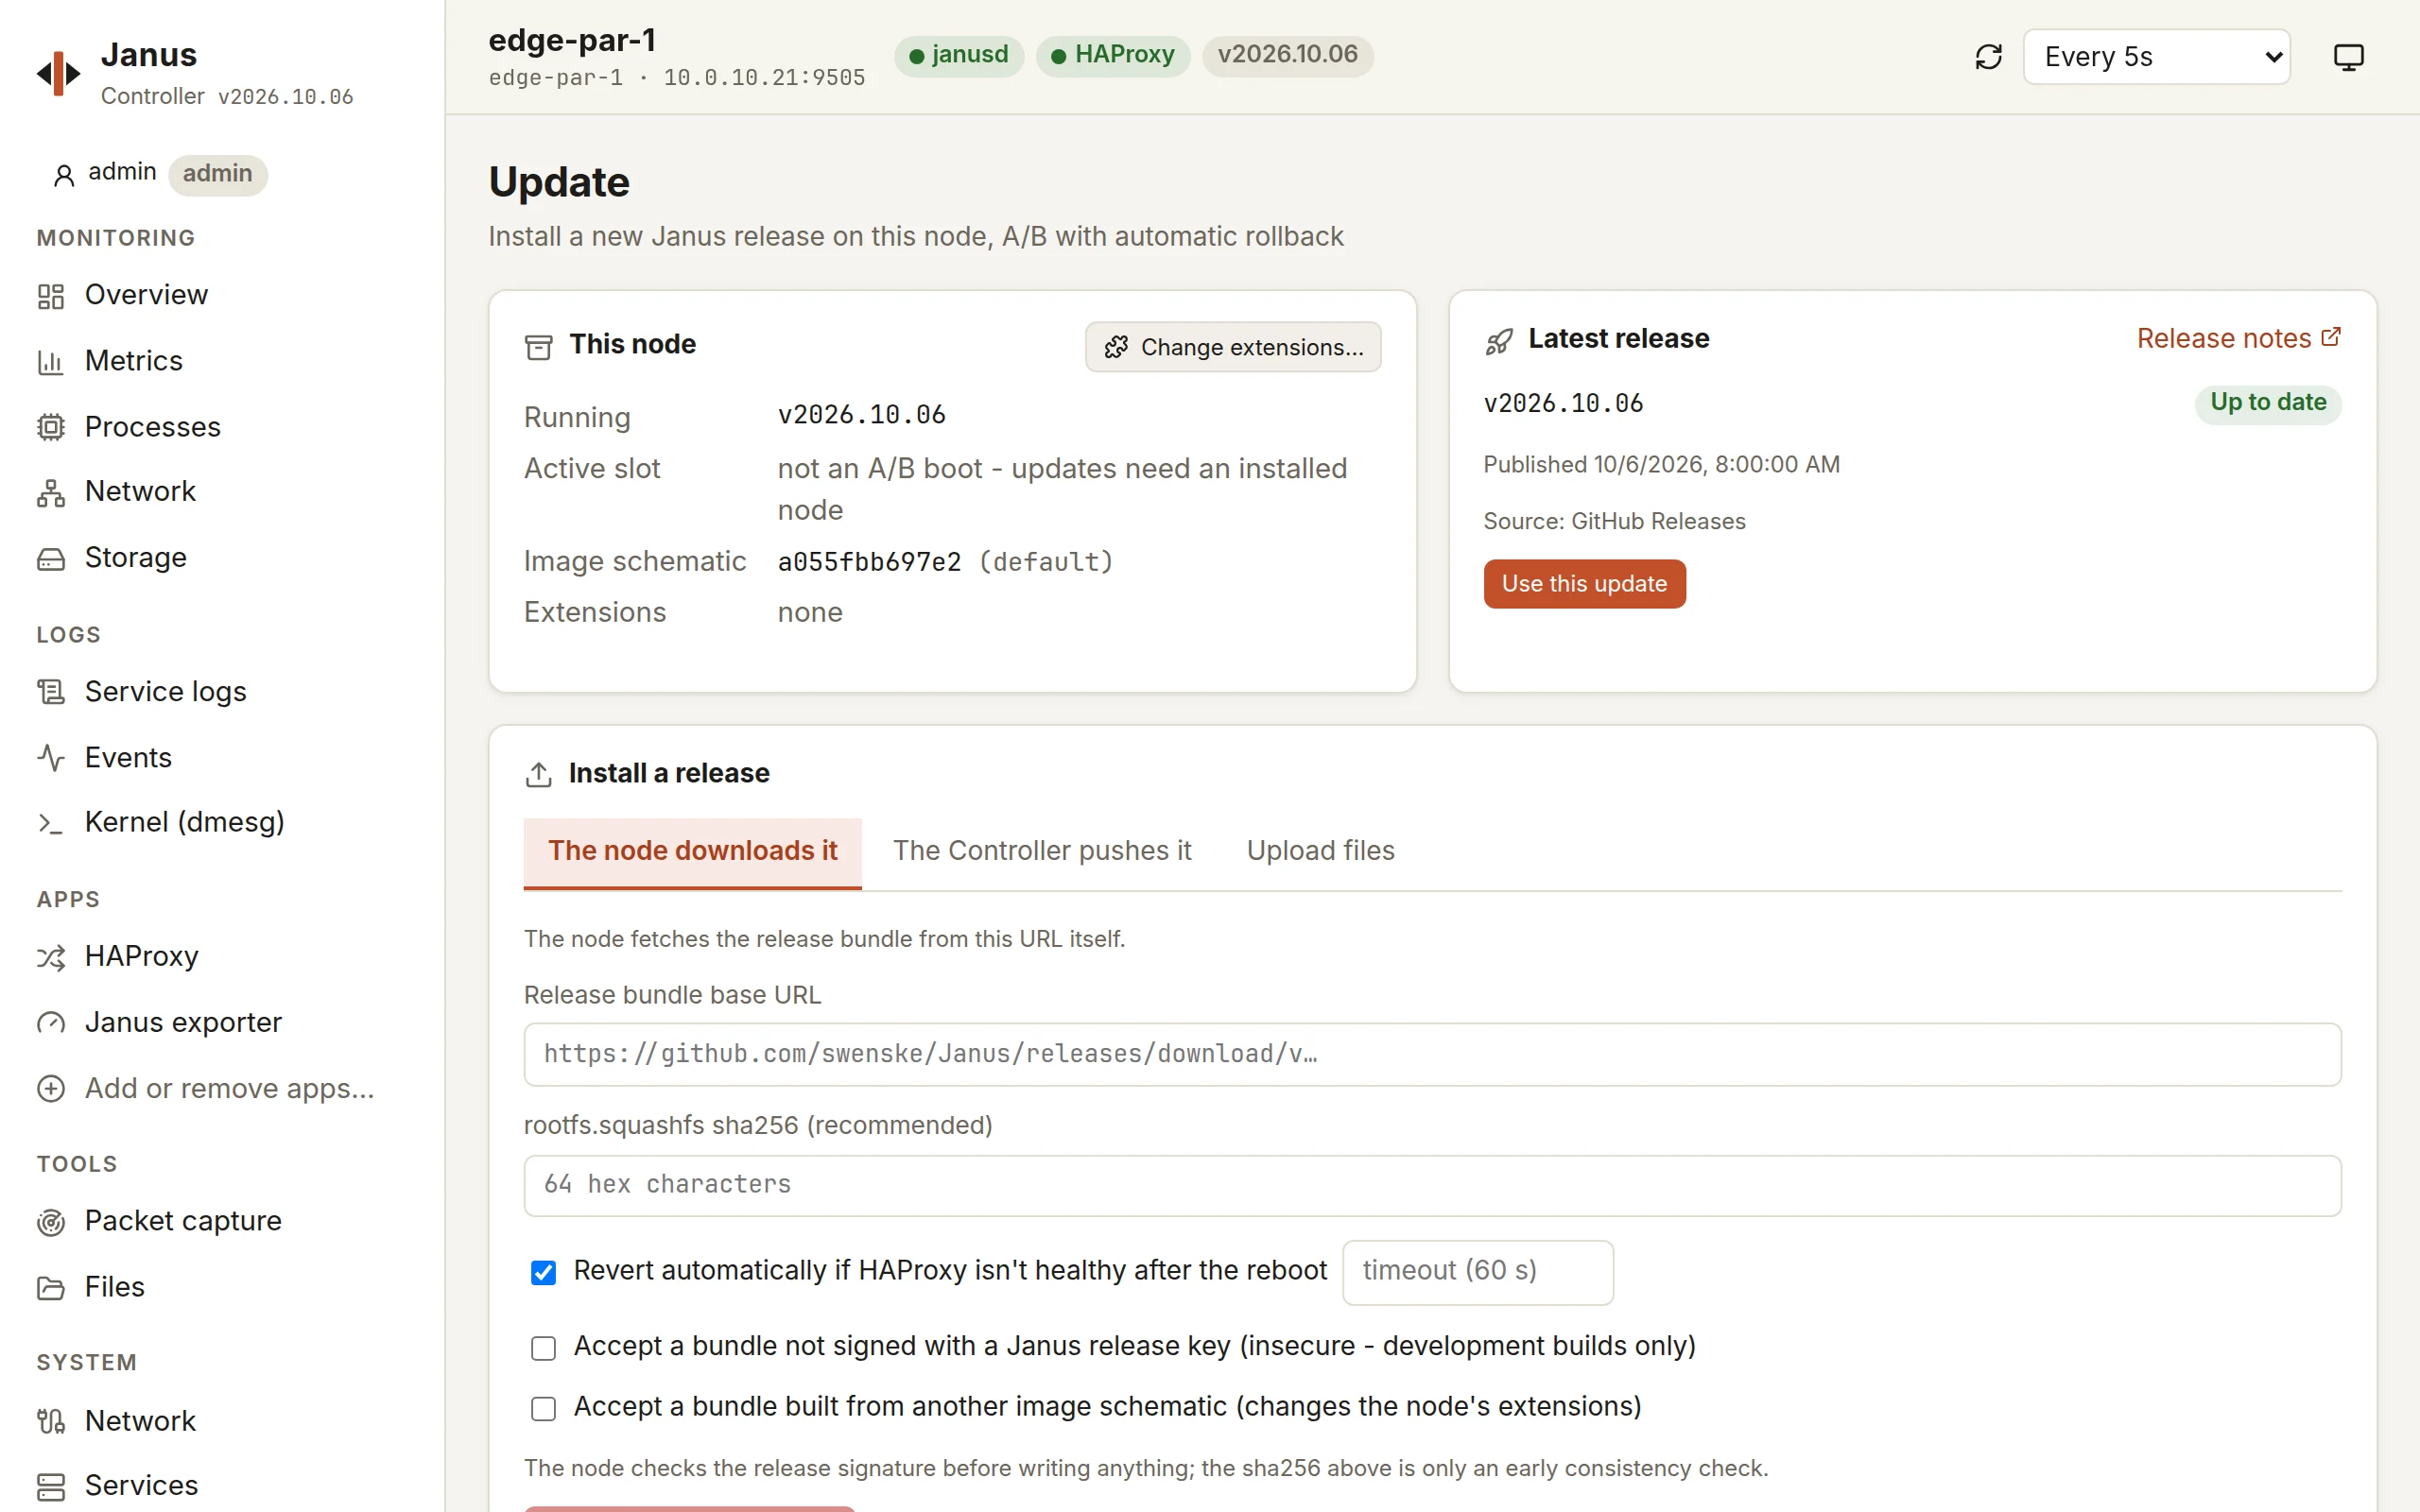
Task: Open the Kernel dmesg terminal icon
Action: [51, 823]
